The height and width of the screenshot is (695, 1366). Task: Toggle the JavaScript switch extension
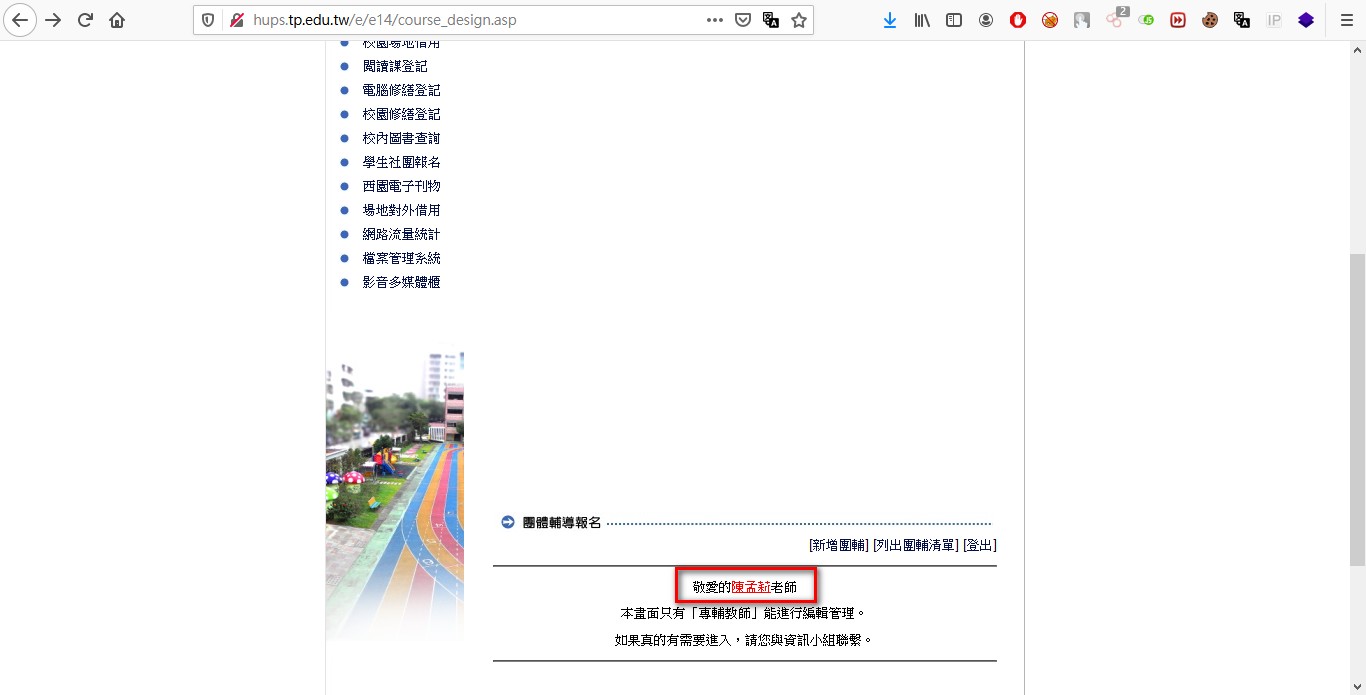(1146, 20)
